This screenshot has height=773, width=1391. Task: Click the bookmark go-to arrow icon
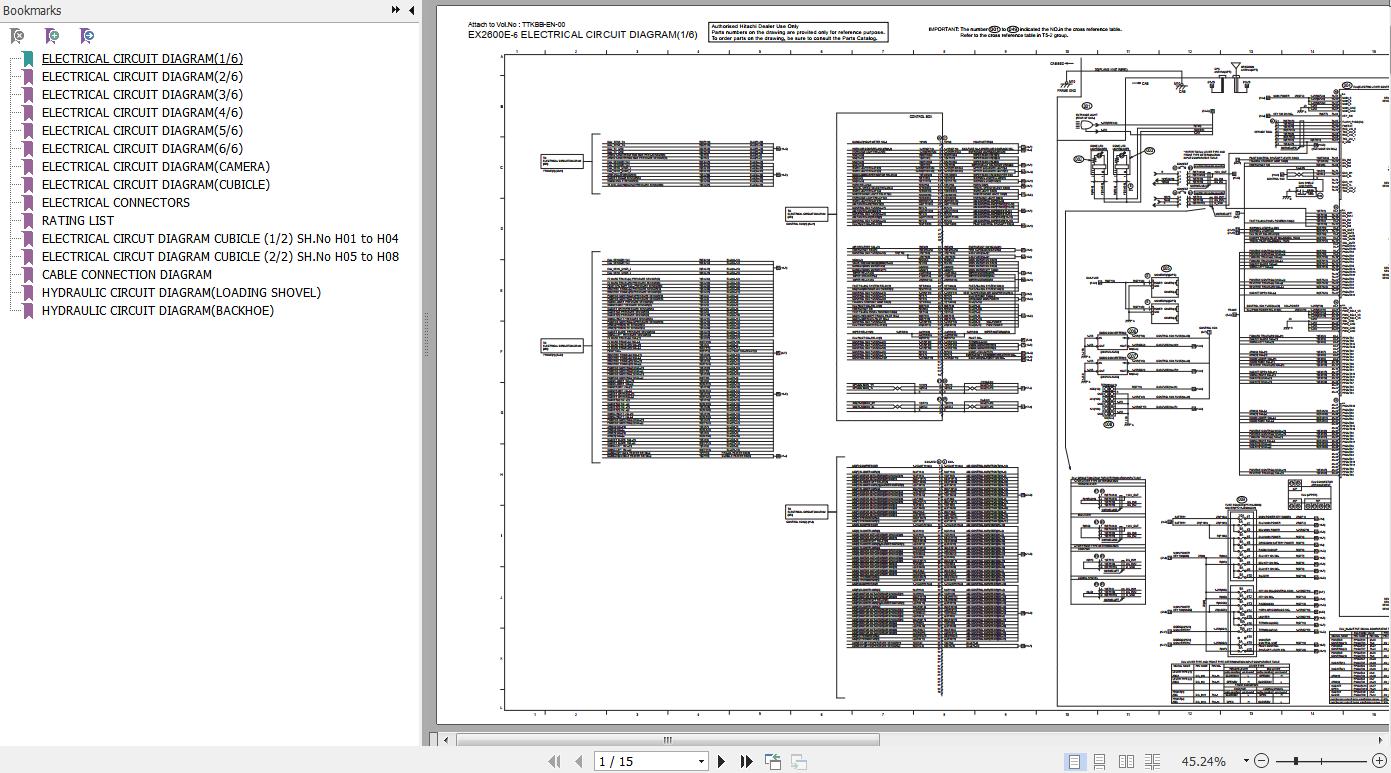(87, 36)
